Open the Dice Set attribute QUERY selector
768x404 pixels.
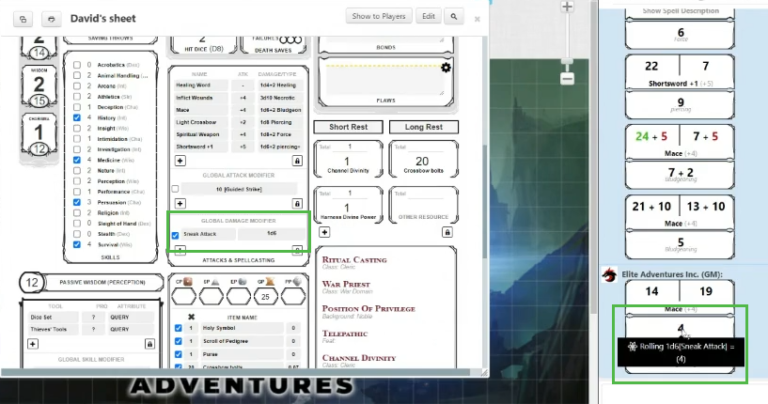(131, 317)
